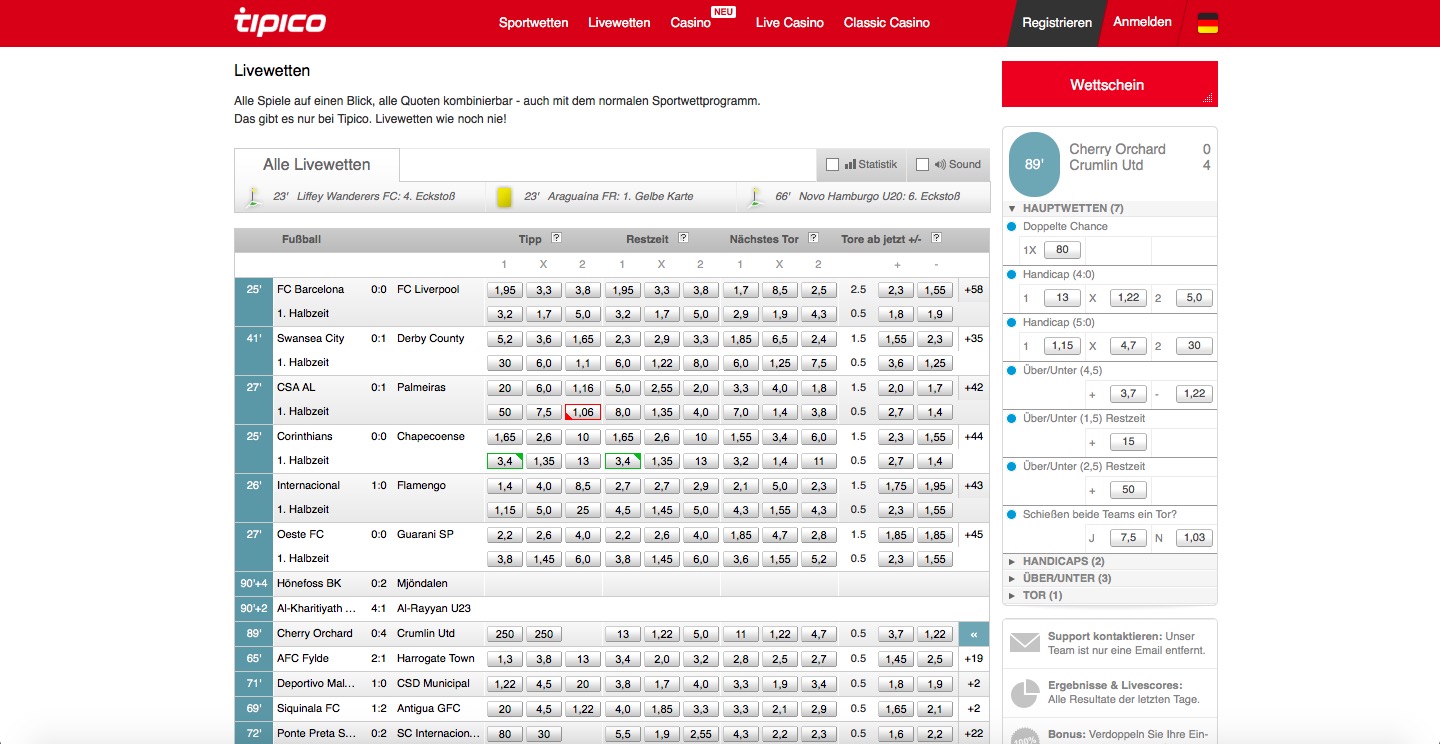Expand the TOR (1) section
1440x744 pixels.
click(x=1110, y=596)
